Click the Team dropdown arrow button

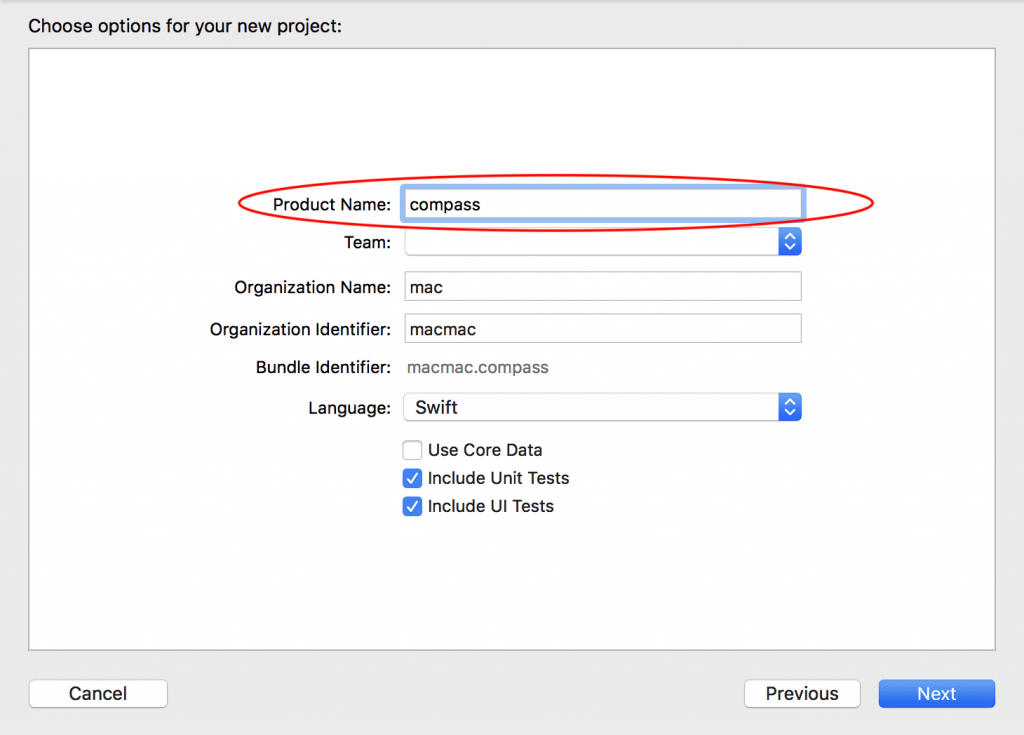click(790, 242)
